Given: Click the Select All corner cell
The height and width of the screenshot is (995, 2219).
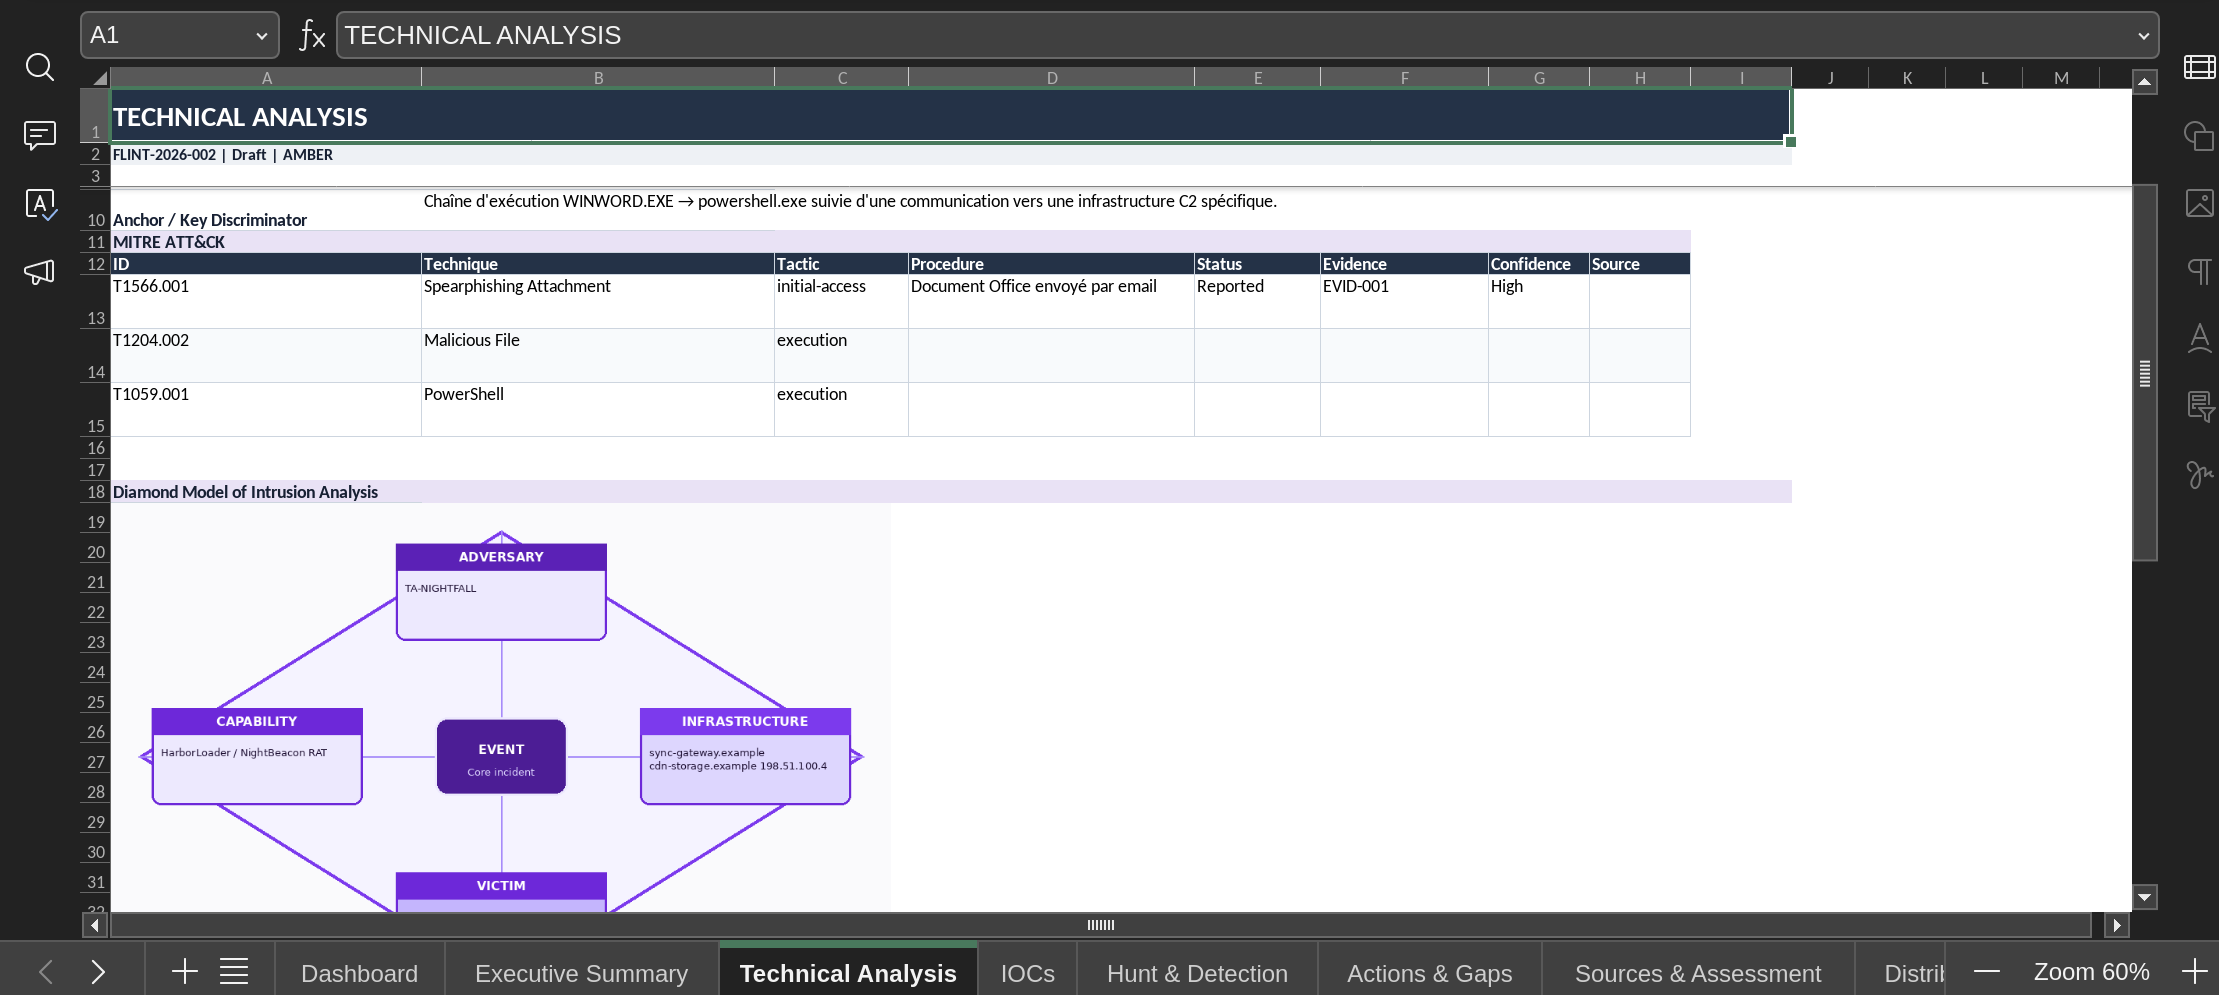Looking at the screenshot, I should [96, 77].
